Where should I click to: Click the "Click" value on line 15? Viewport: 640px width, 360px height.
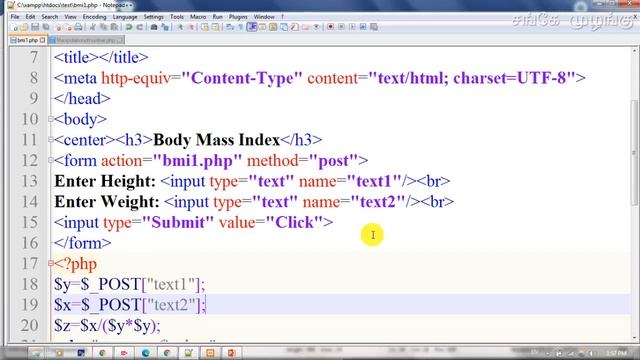click(295, 222)
